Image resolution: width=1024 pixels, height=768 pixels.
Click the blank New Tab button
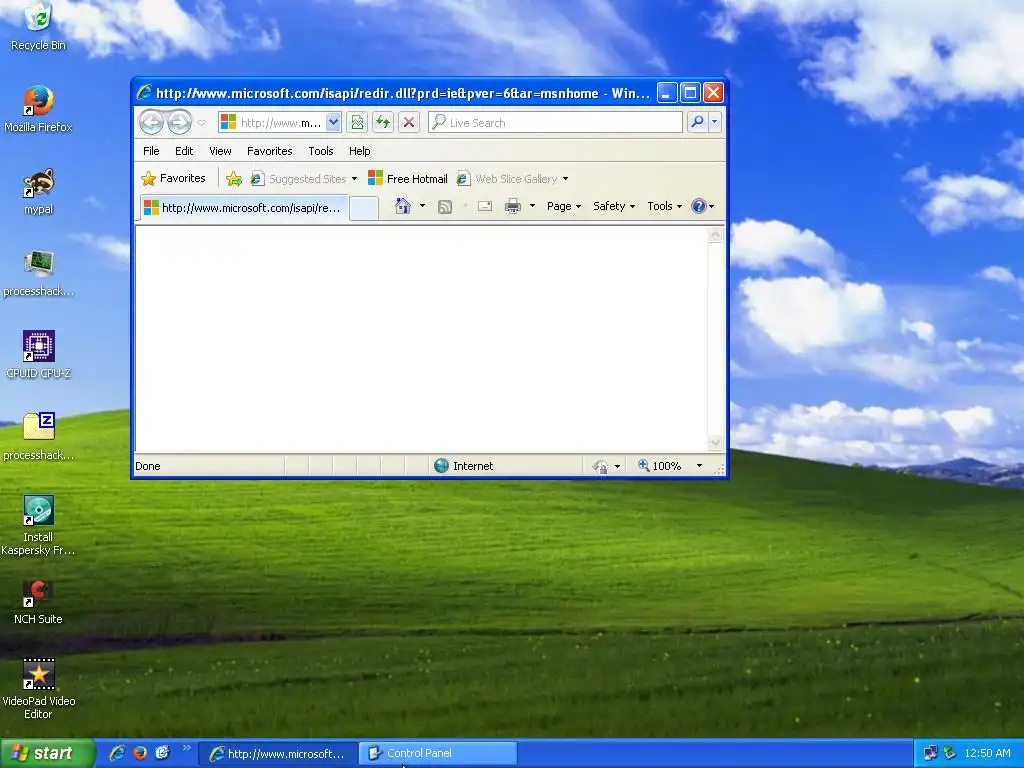364,208
